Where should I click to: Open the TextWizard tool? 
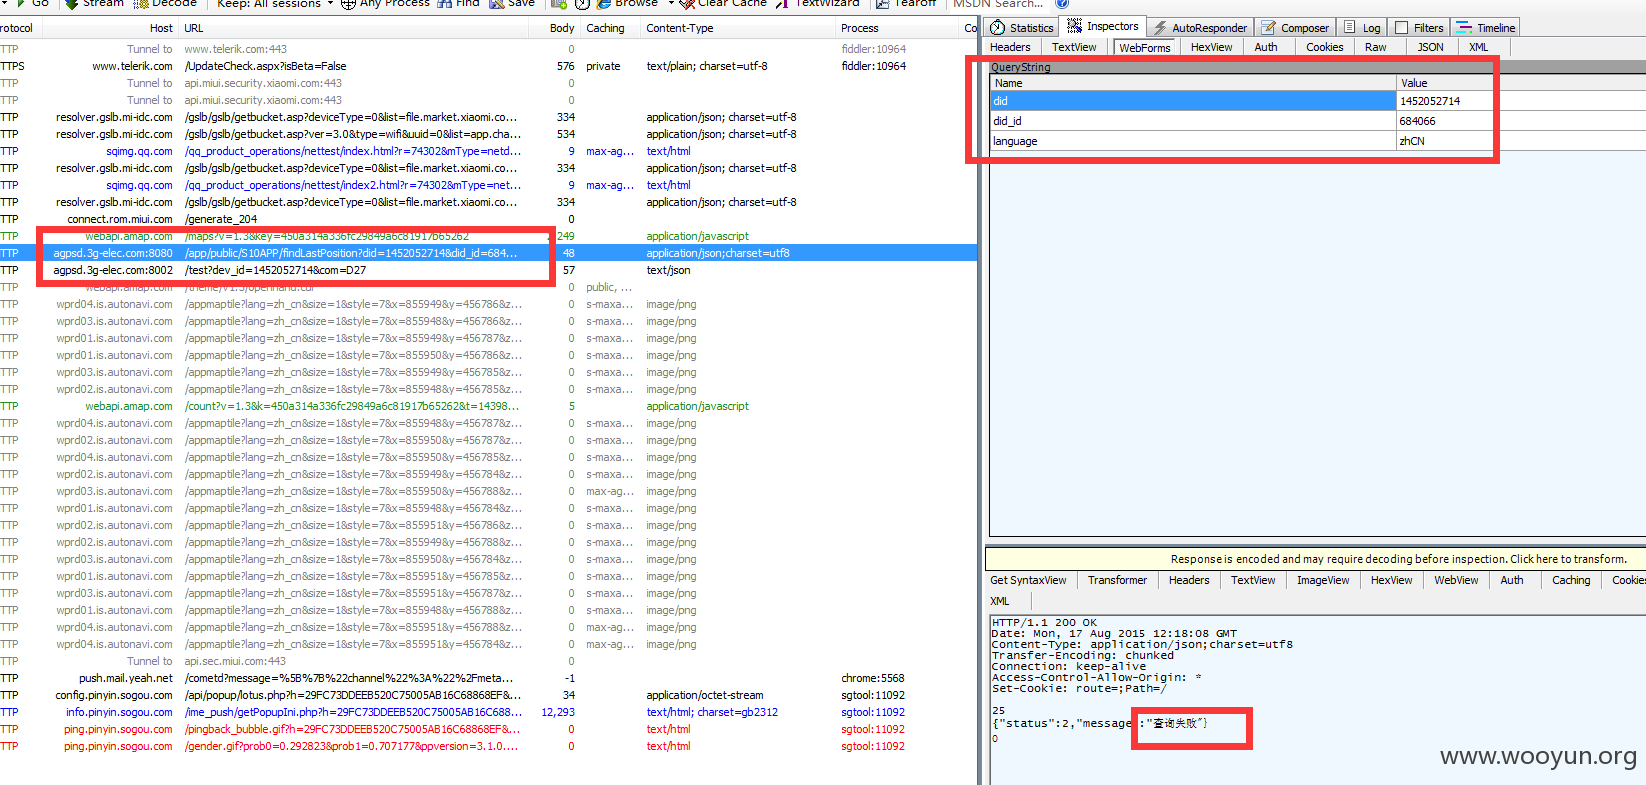click(x=819, y=4)
